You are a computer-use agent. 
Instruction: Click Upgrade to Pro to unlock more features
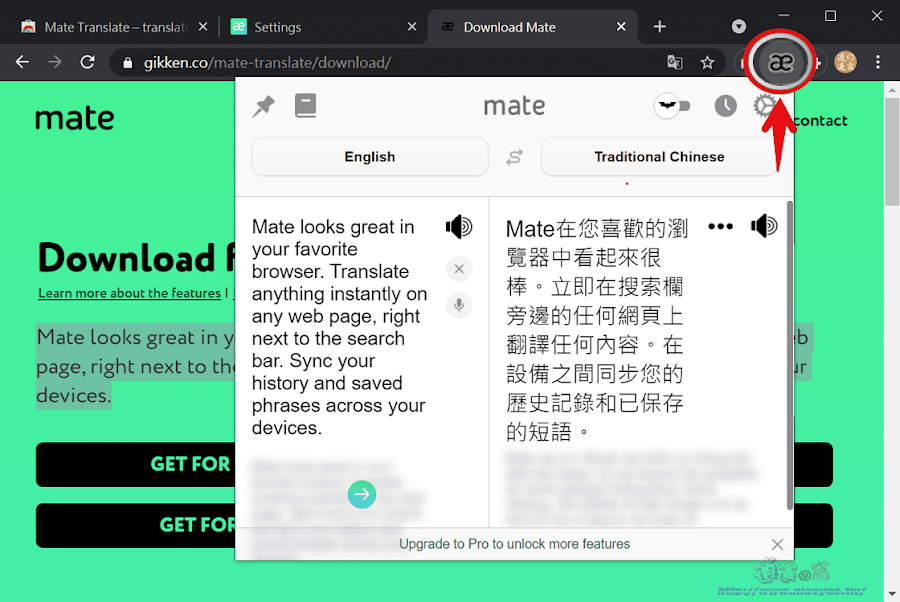coord(514,544)
